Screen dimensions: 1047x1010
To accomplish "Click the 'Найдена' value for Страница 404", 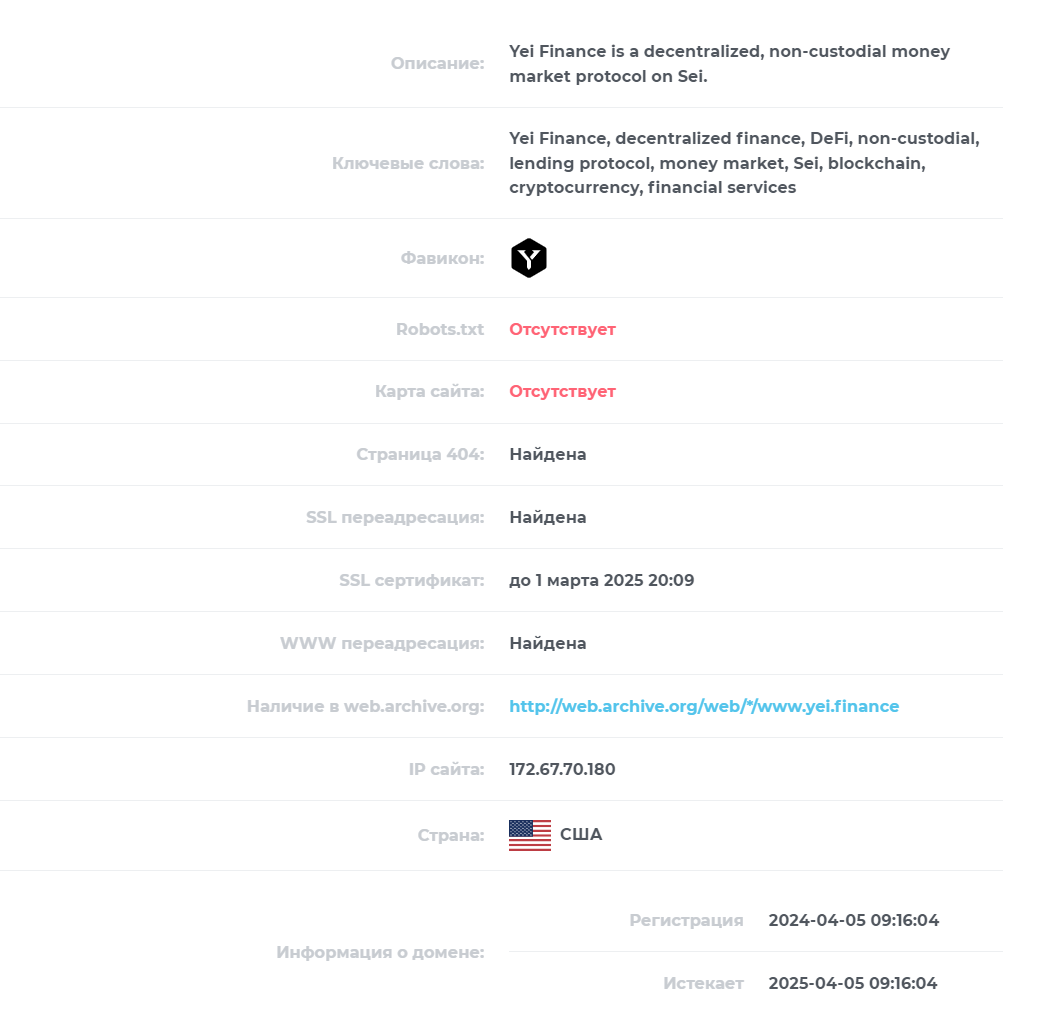I will click(x=548, y=454).
